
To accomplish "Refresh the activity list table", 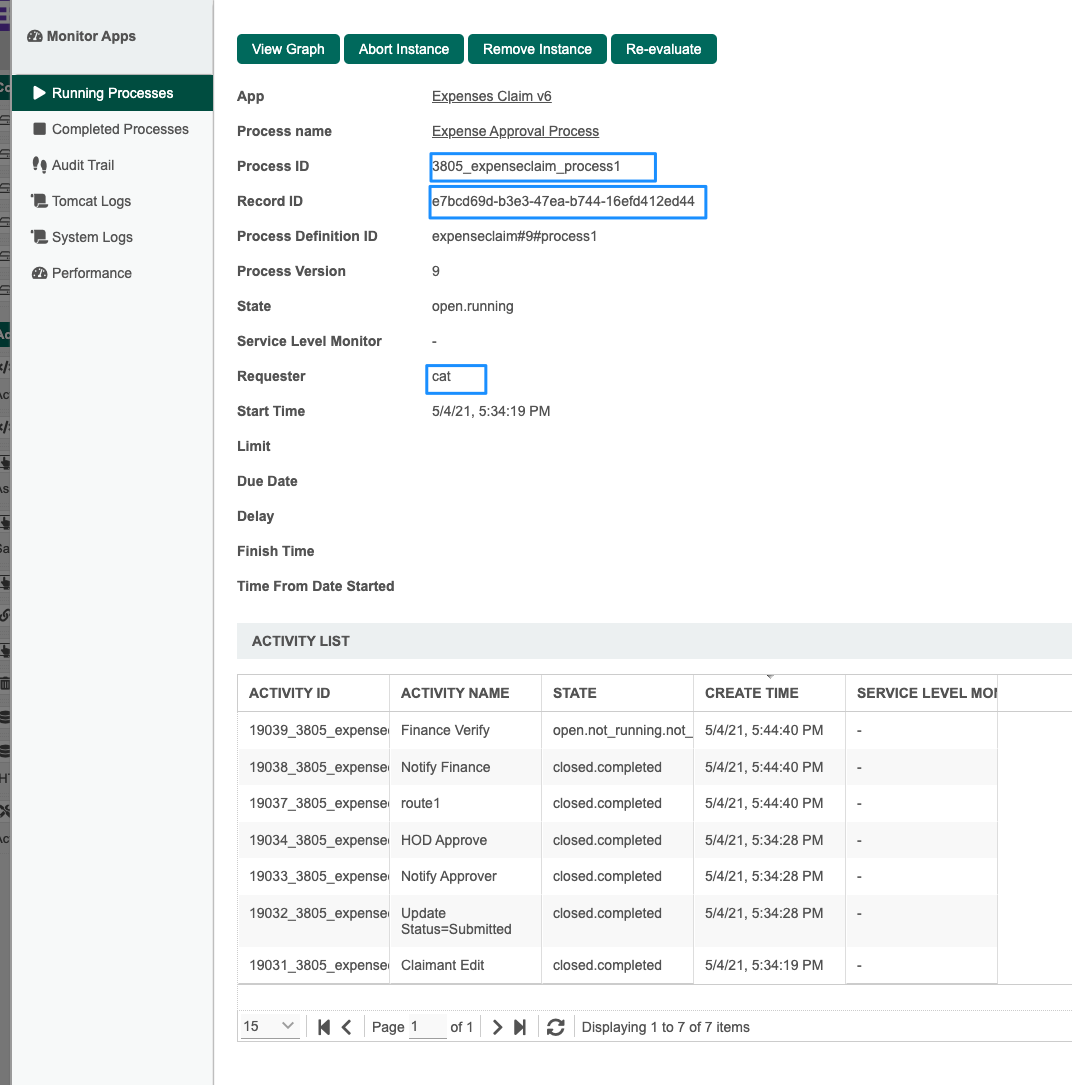I will tap(556, 1027).
